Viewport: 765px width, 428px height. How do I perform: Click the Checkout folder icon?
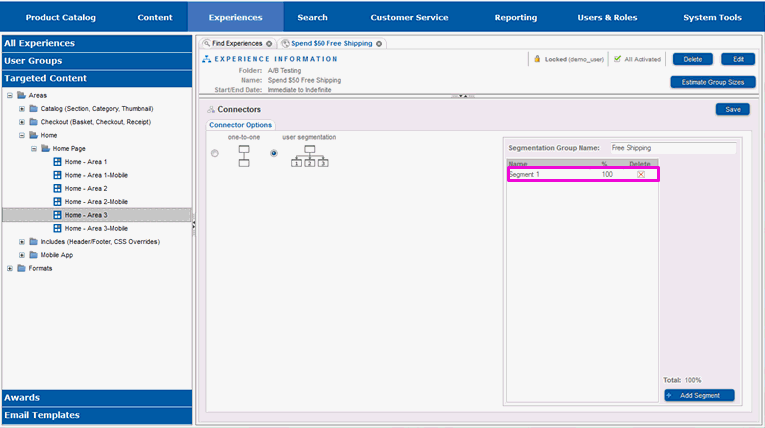point(34,122)
